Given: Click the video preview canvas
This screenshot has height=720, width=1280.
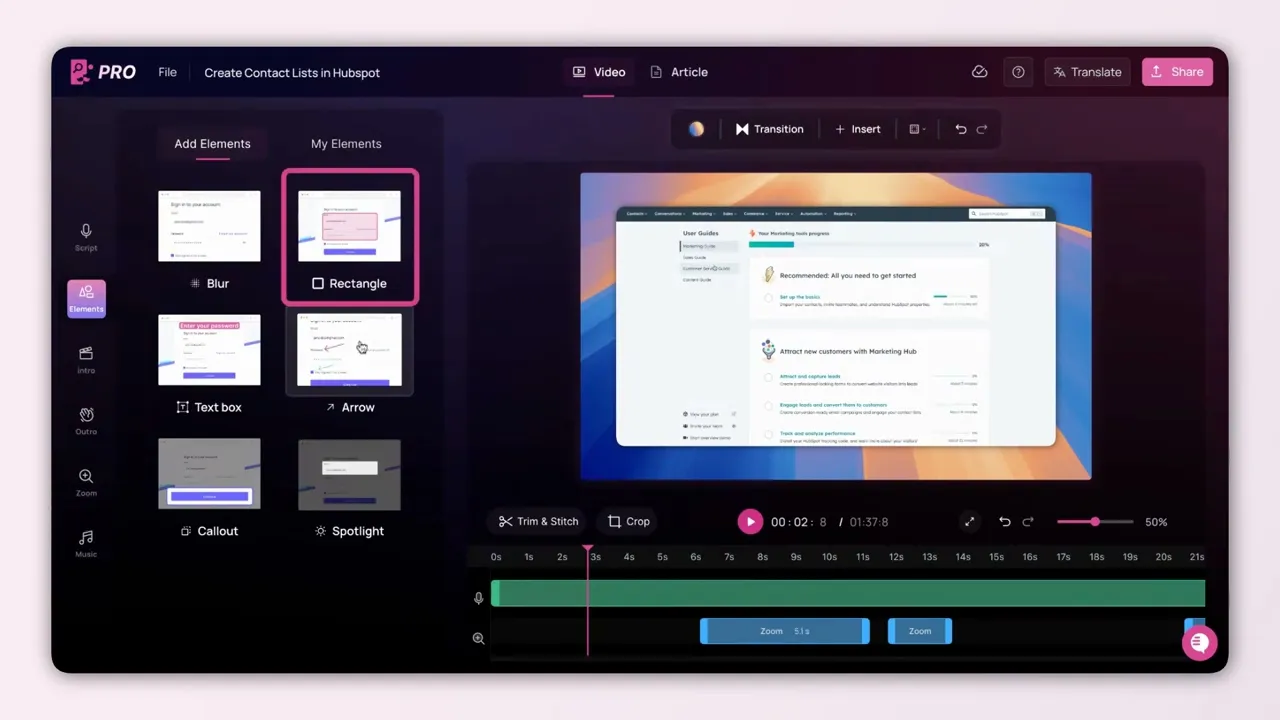Looking at the screenshot, I should pos(836,326).
